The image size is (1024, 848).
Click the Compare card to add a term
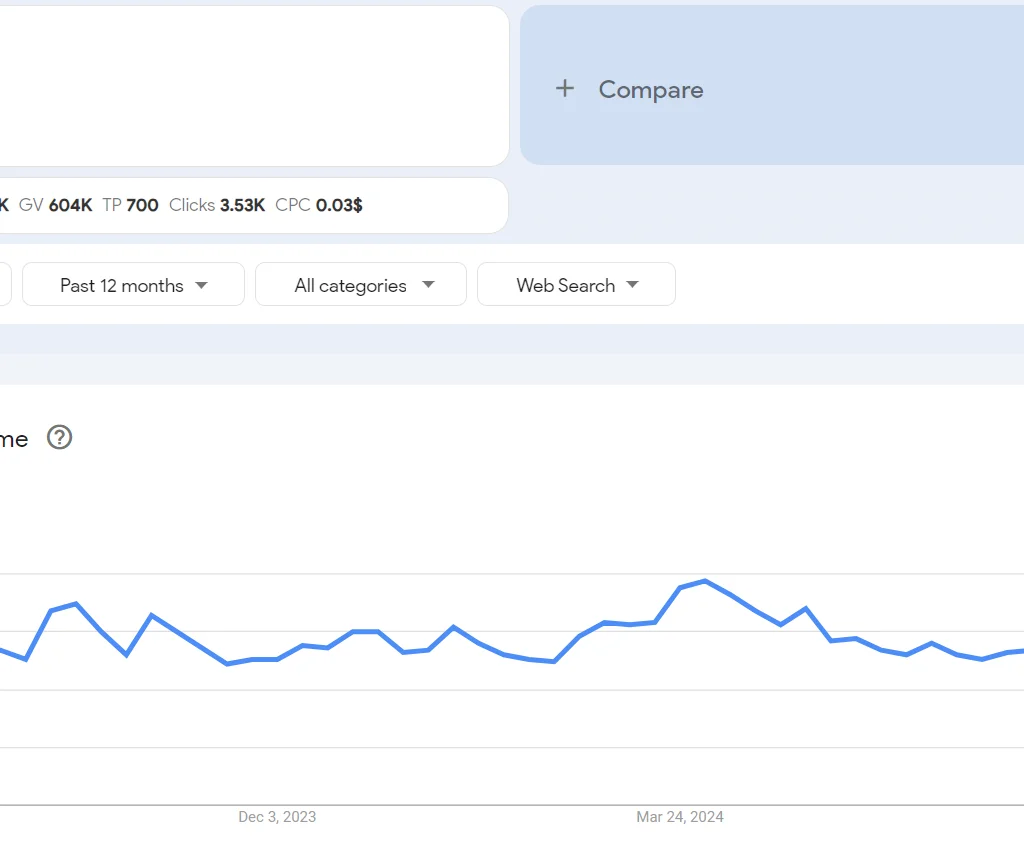click(x=650, y=89)
